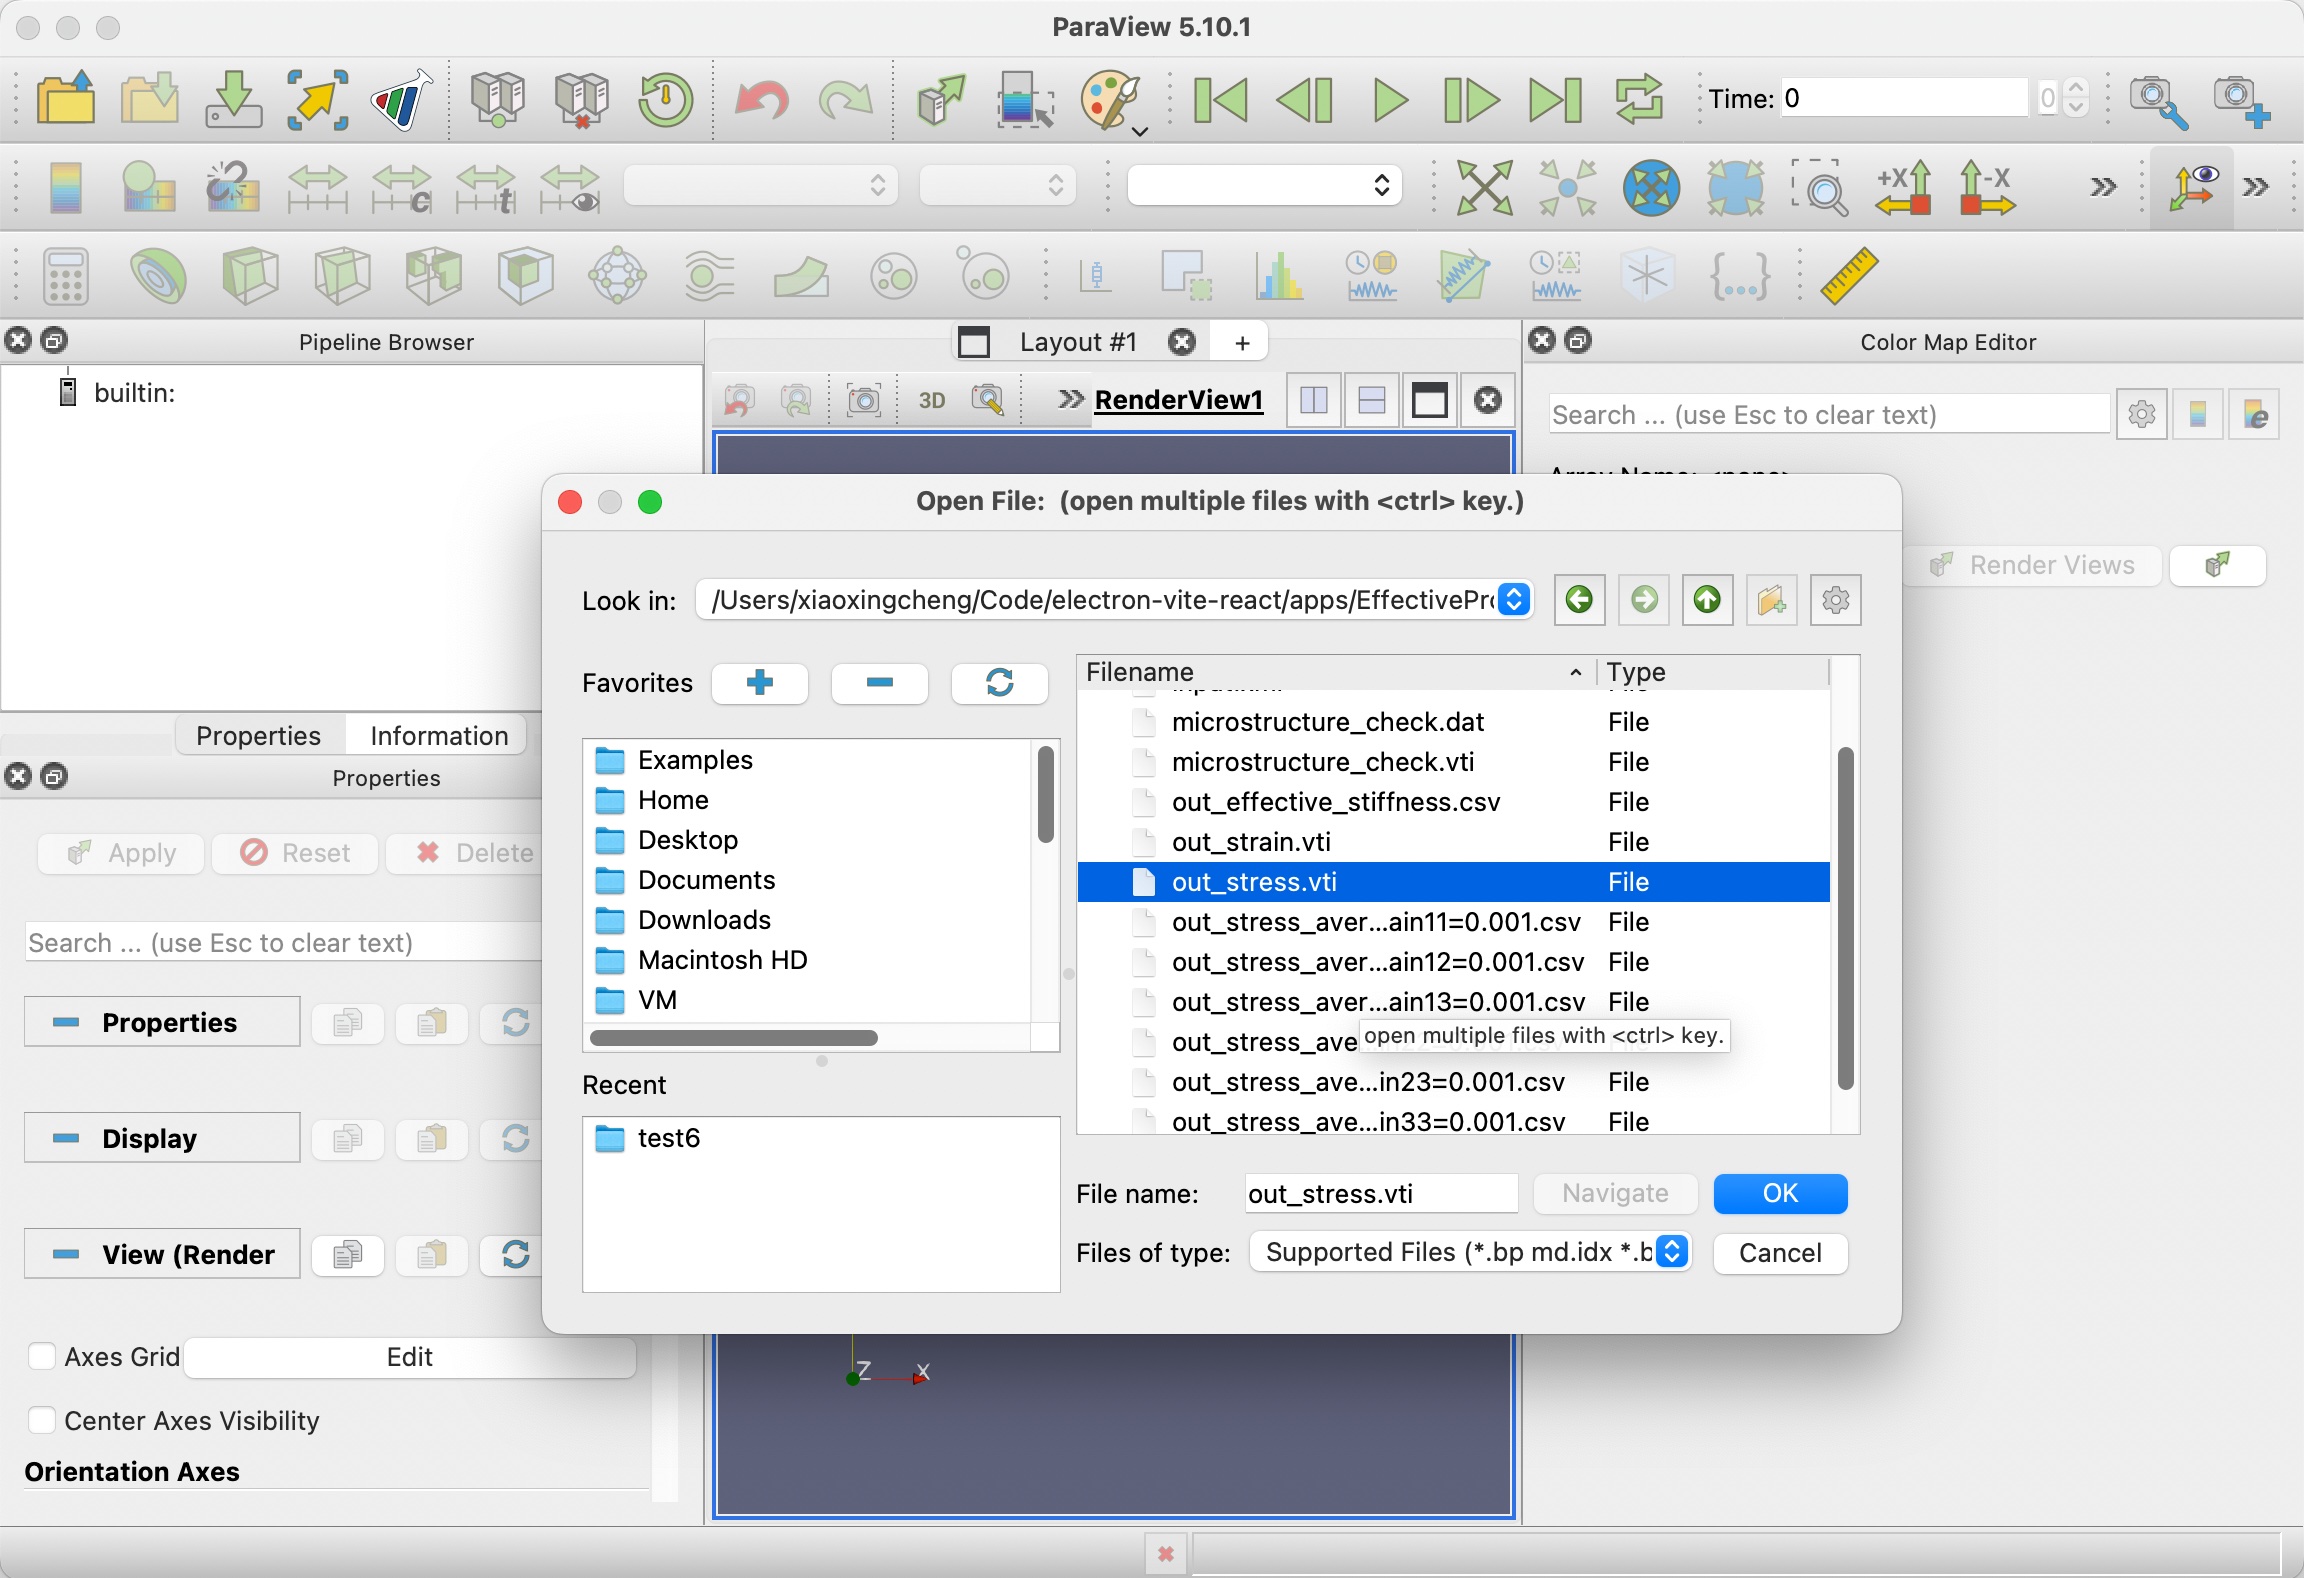Click the Reset camera icon

pos(1483,187)
